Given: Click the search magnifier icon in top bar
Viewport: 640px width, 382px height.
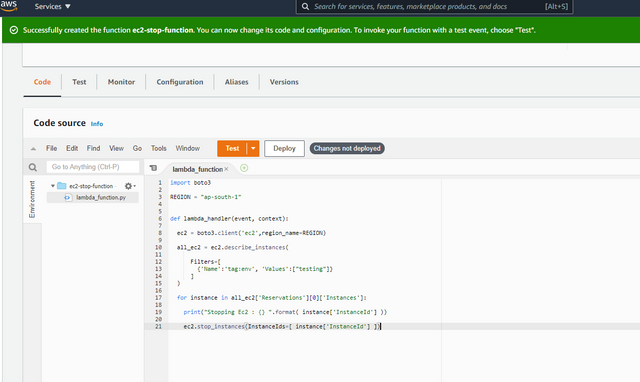Looking at the screenshot, I should pos(305,7).
